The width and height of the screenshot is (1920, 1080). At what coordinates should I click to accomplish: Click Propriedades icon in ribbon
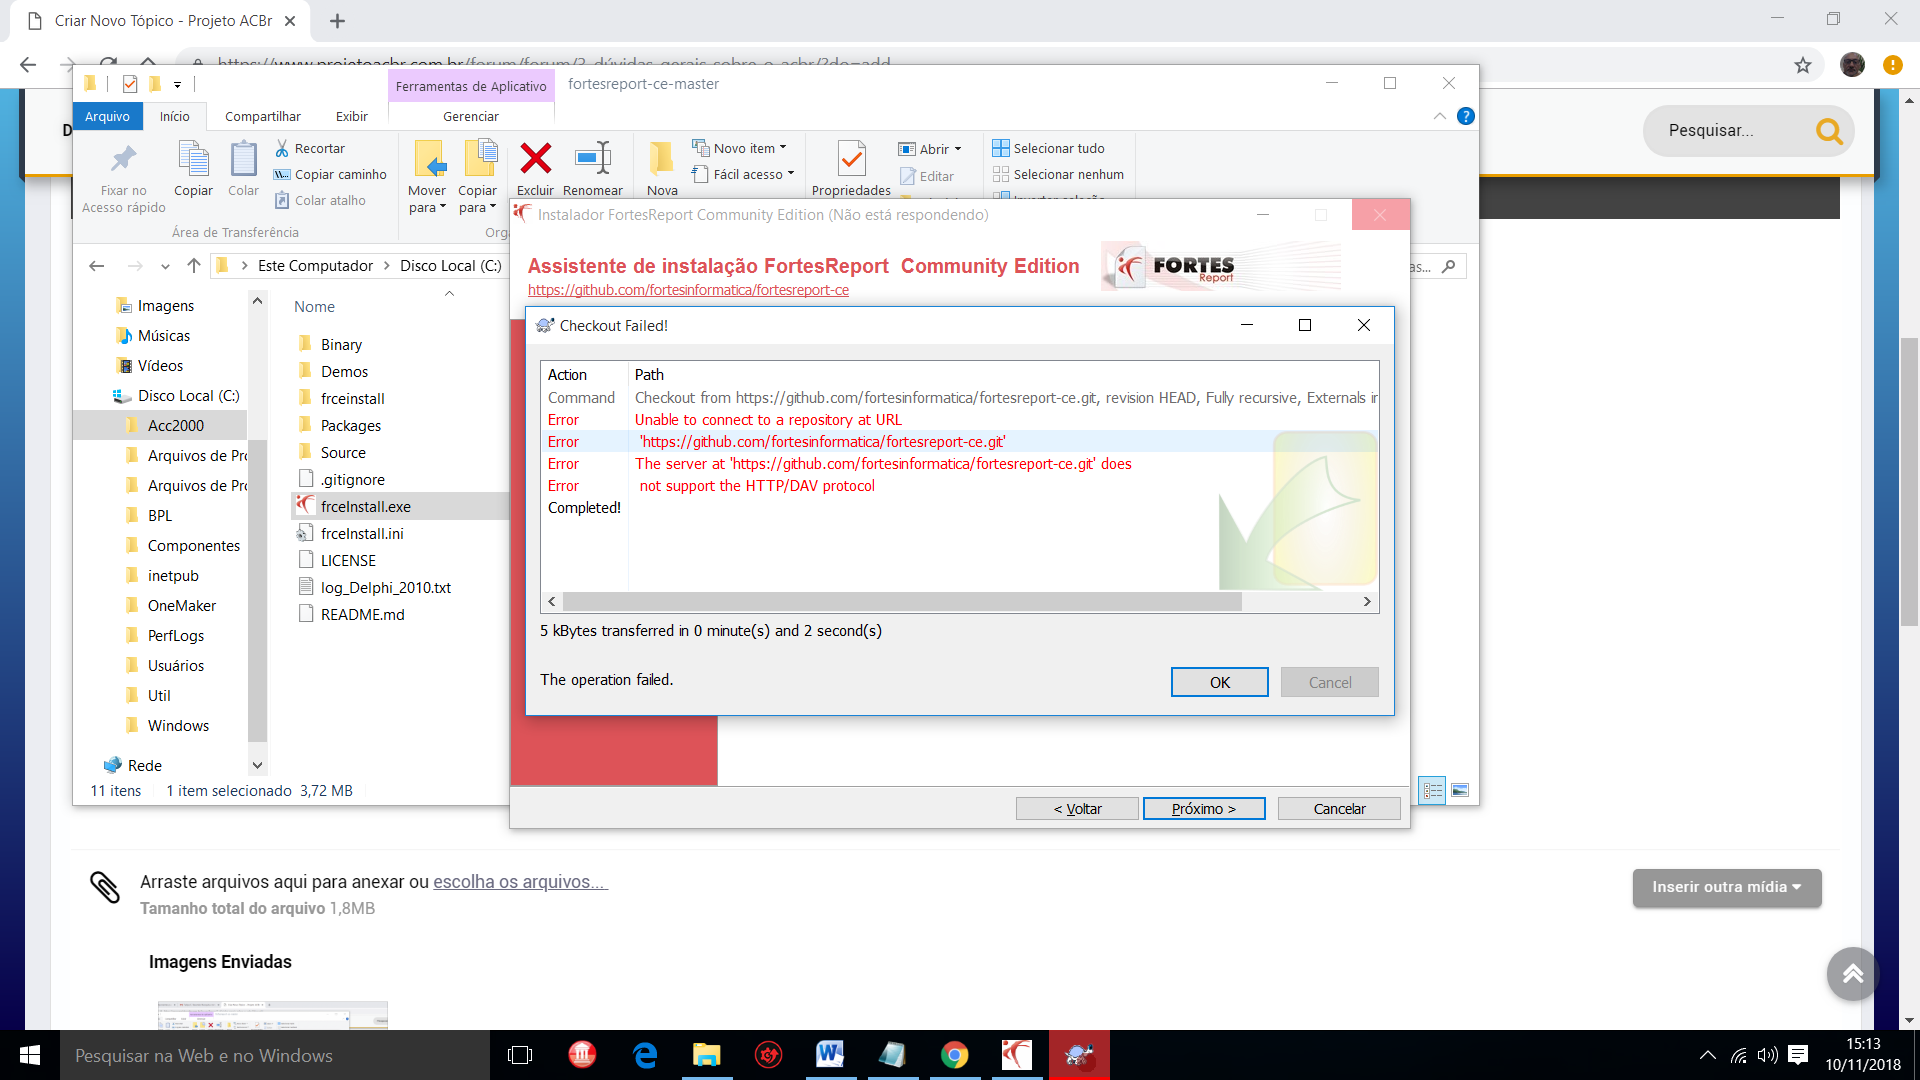(x=851, y=158)
